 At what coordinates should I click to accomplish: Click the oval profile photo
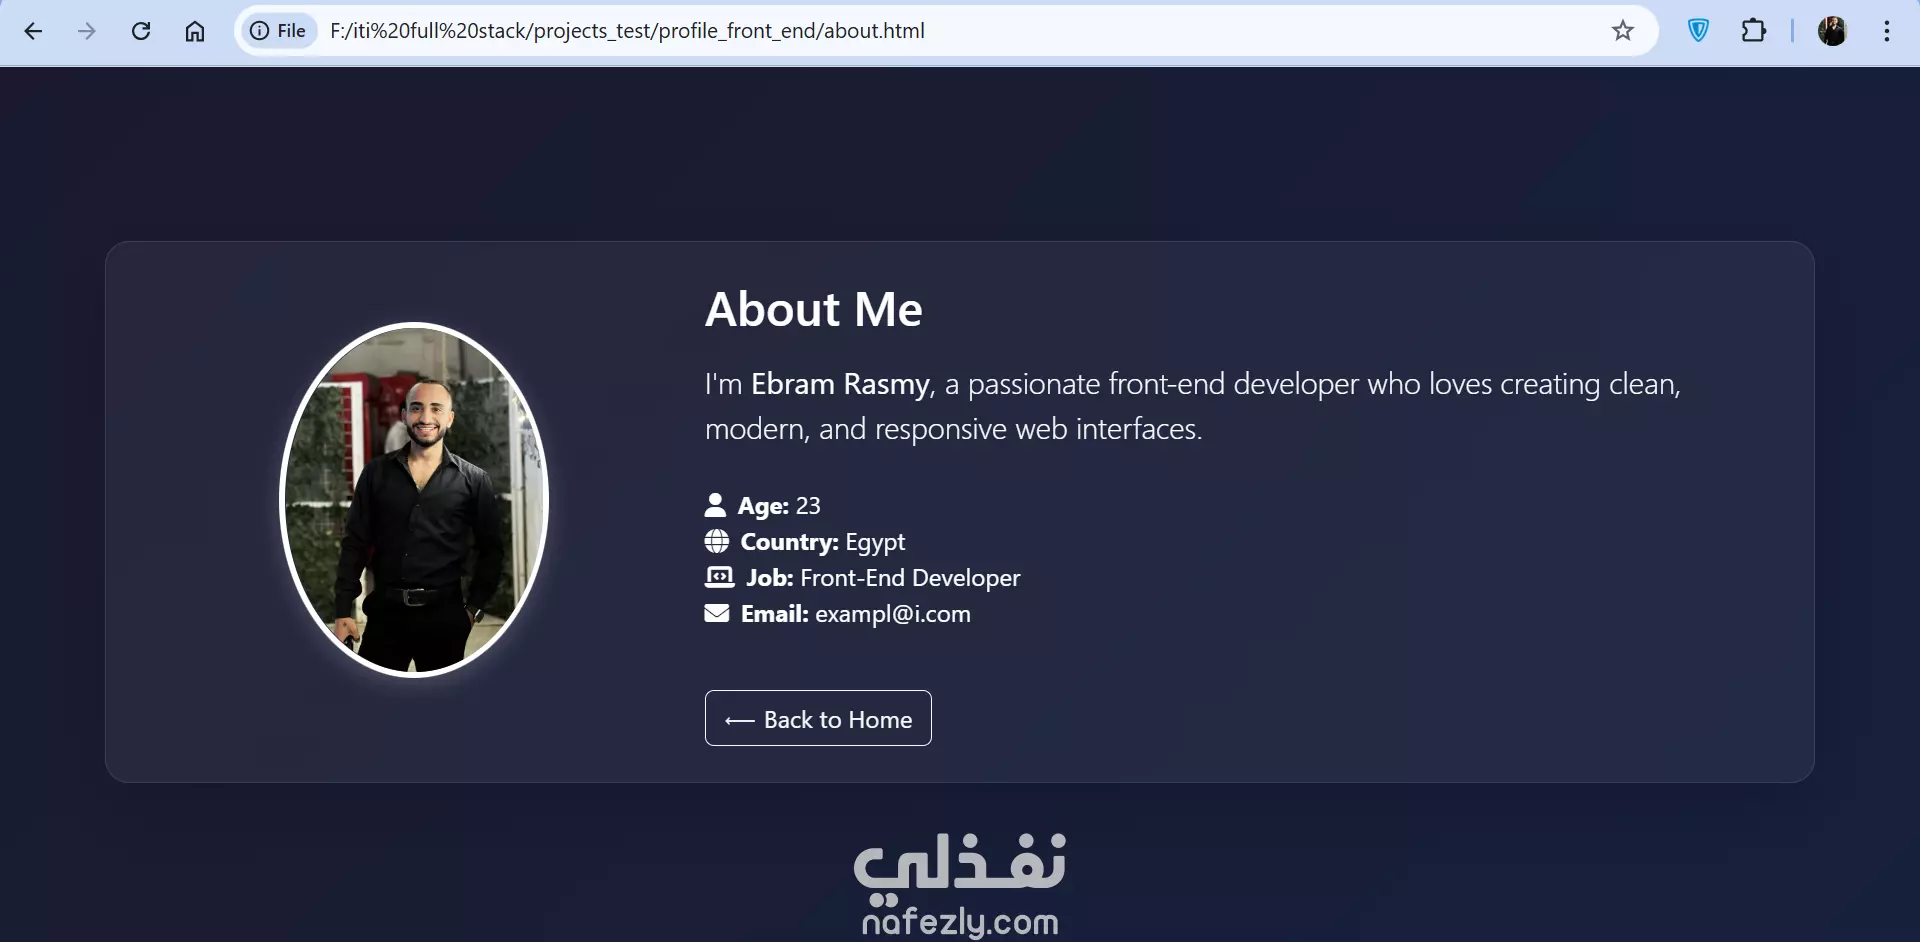pyautogui.click(x=414, y=500)
